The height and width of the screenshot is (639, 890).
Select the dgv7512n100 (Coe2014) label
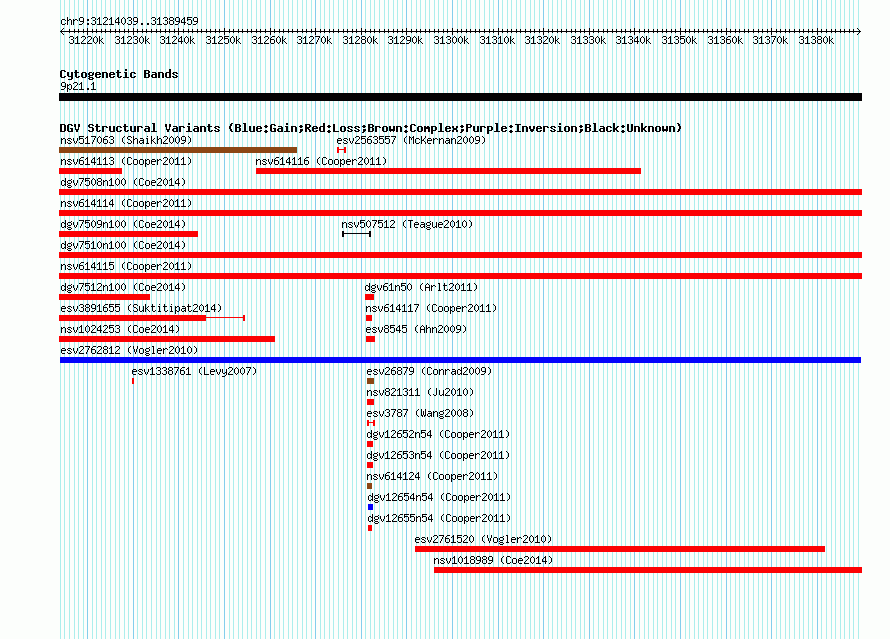[123, 287]
